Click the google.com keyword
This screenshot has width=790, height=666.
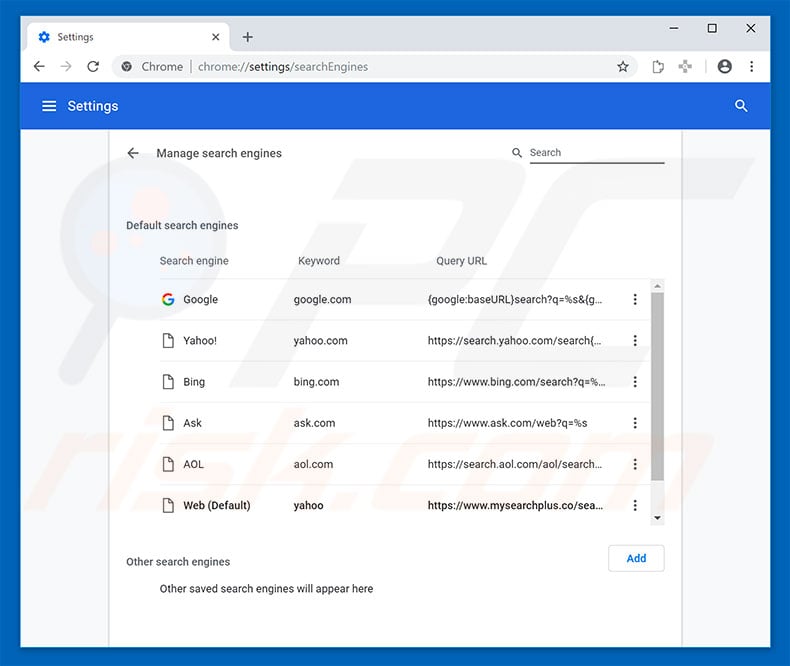[322, 299]
